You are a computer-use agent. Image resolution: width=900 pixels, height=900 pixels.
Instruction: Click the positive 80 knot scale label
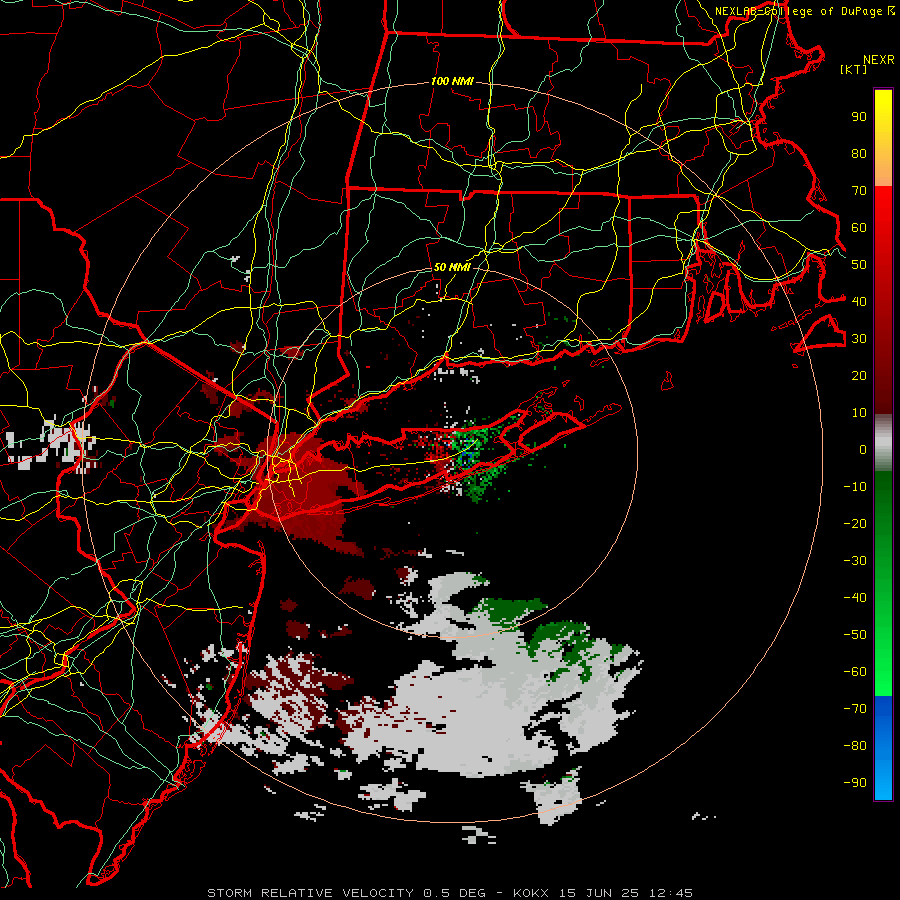point(859,153)
